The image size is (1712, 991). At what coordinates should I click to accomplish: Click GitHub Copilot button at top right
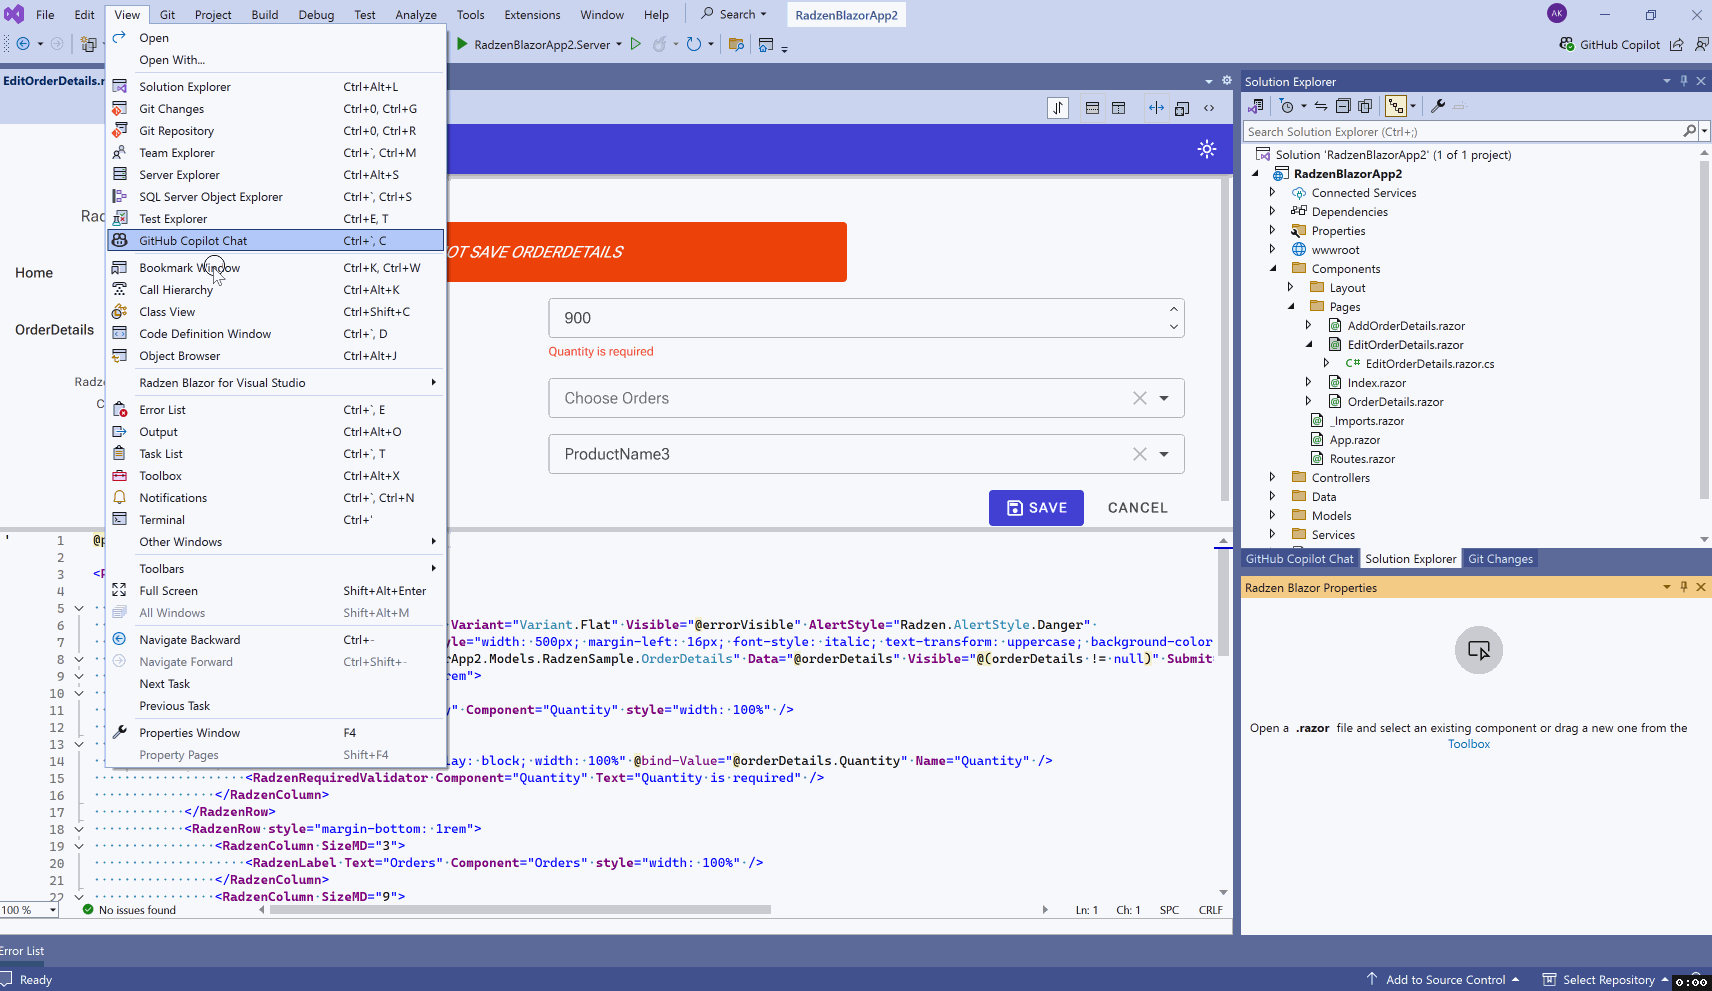tap(1609, 45)
